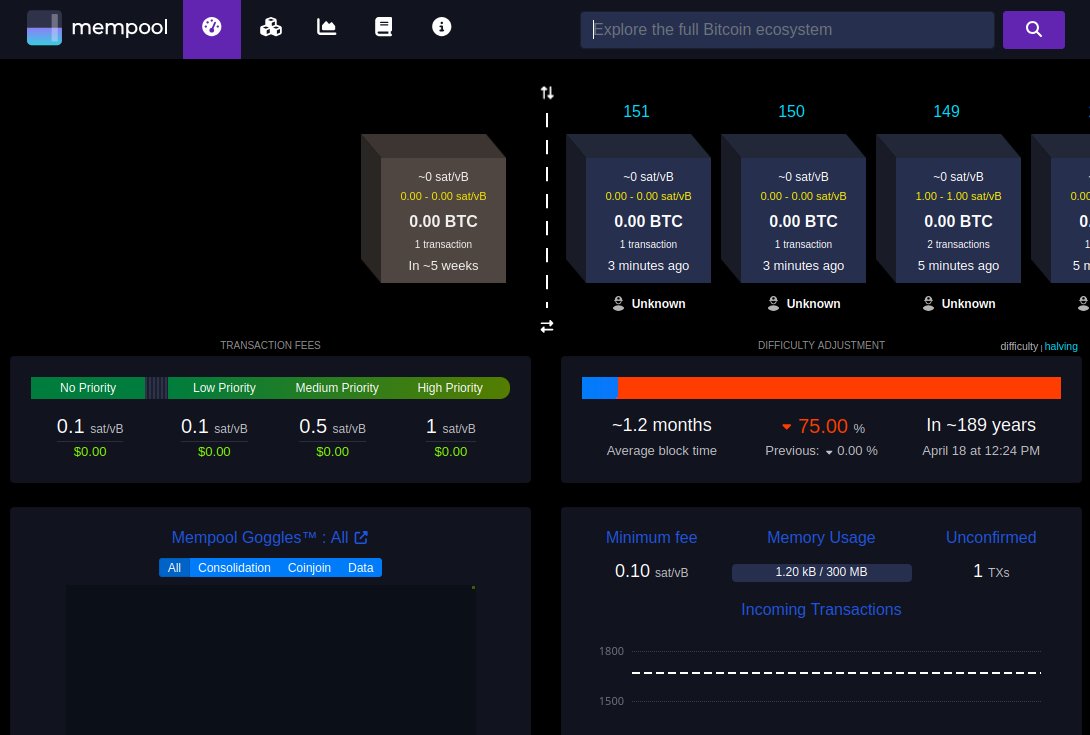Screen dimensions: 1090x735
Task: Click the Memory Usage 1.20 kB / 300 MB bar
Action: coord(822,572)
